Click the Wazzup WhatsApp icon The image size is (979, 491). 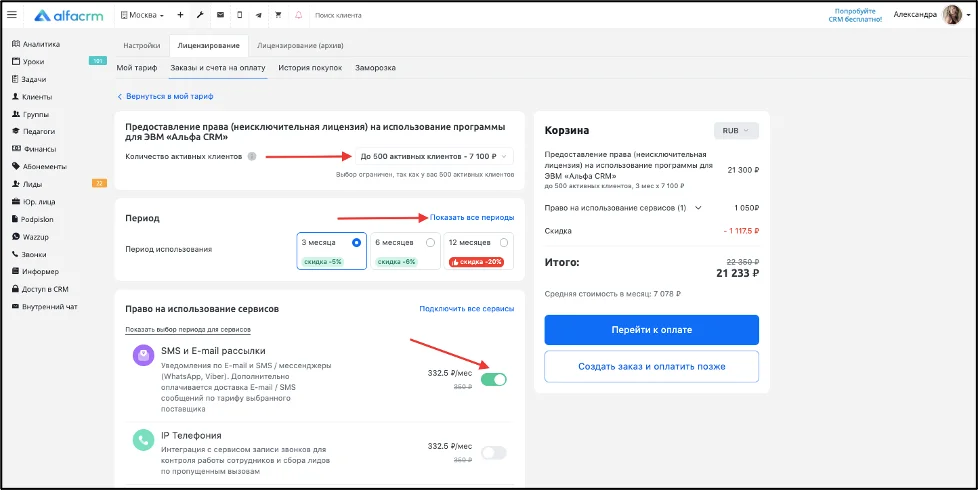pyautogui.click(x=16, y=237)
